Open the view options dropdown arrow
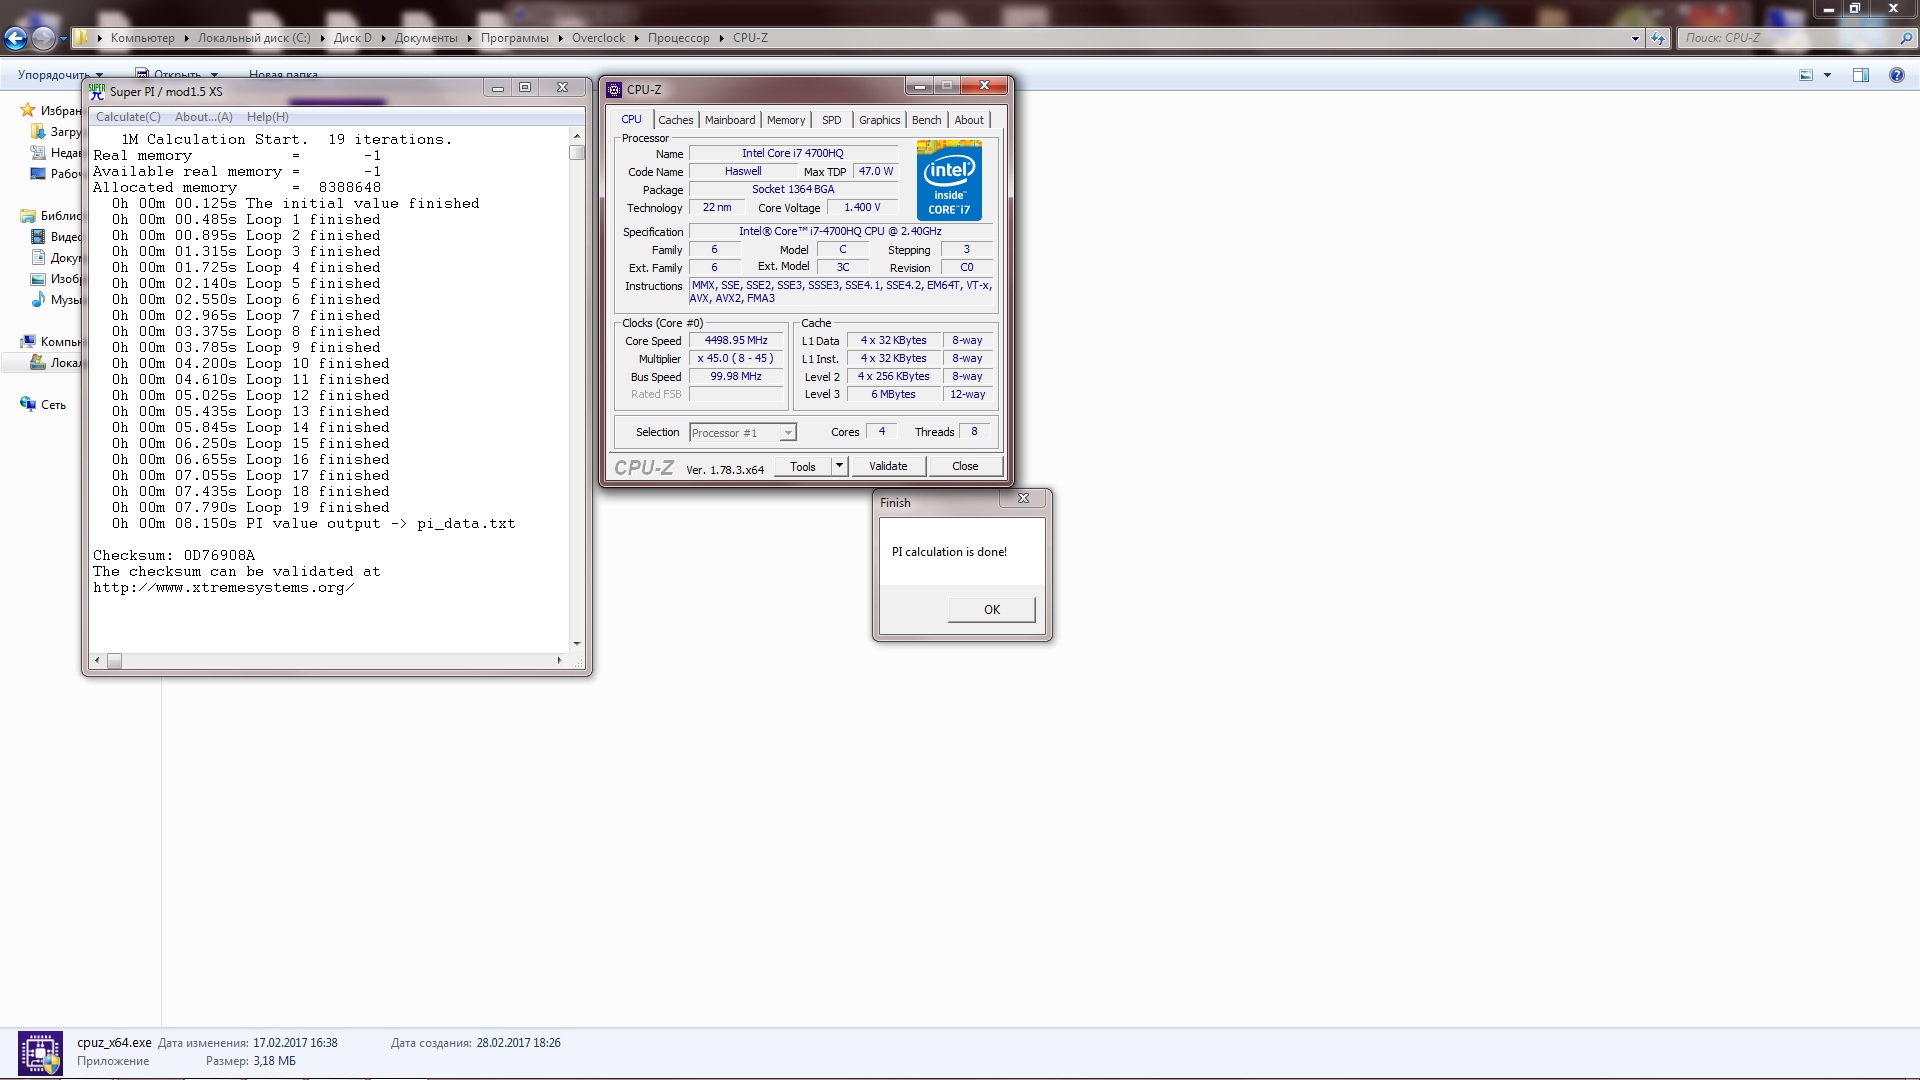 click(x=1827, y=75)
